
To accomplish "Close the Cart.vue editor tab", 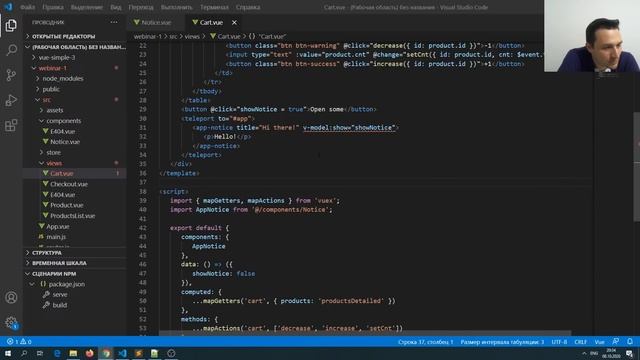I will 234,22.
